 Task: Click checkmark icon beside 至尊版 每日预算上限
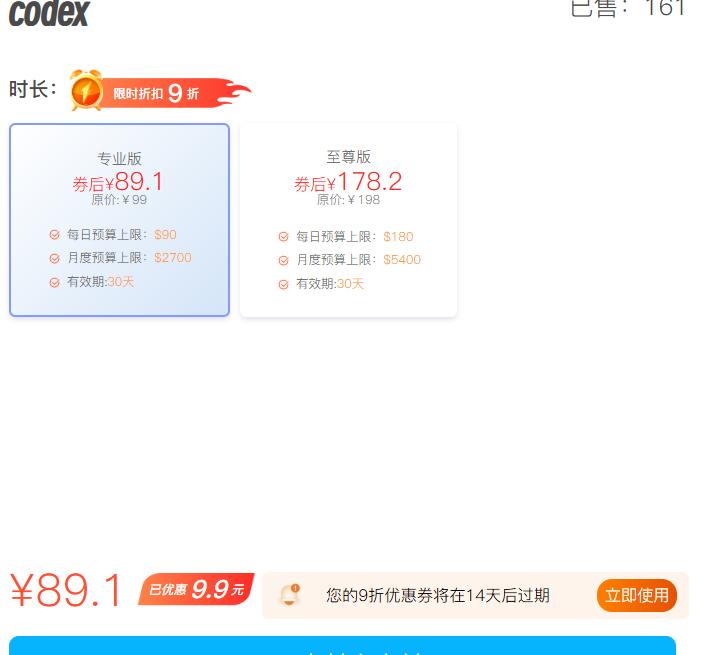tap(284, 237)
